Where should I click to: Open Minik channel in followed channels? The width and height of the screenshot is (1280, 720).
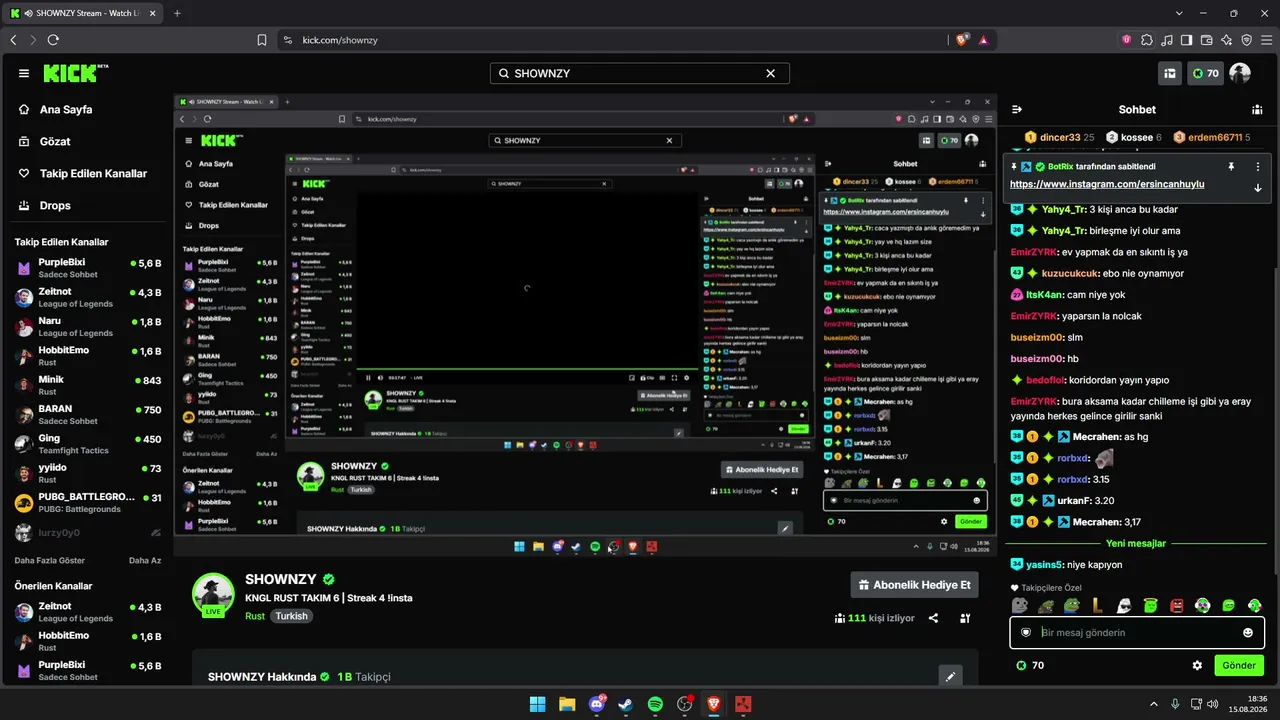[87, 385]
